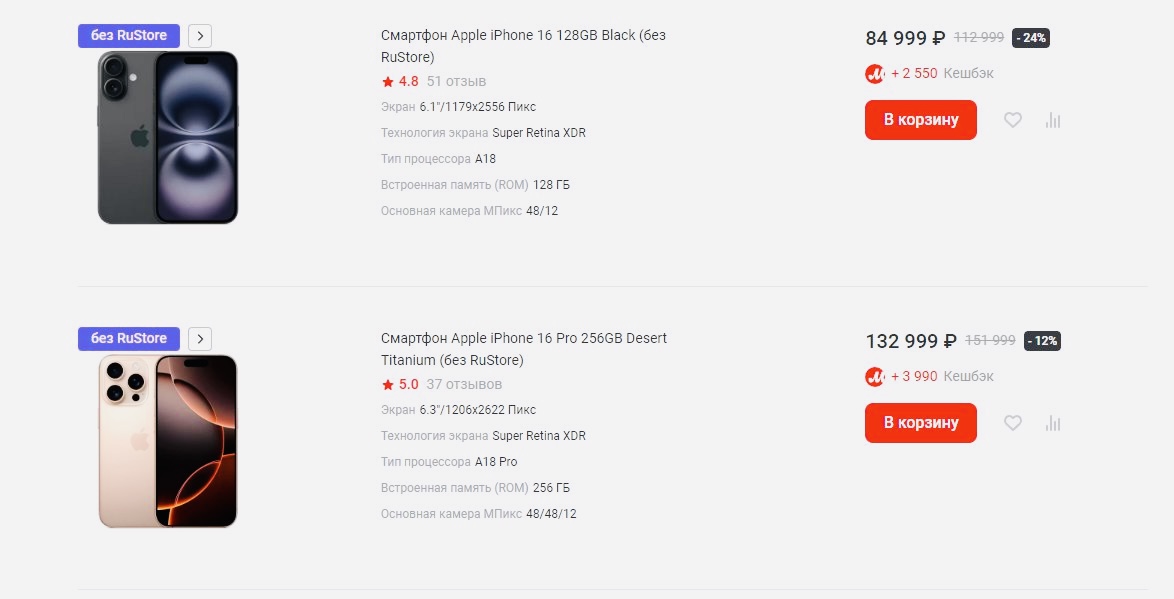
Task: Click cashback M logo for iPhone 16 Black
Action: point(875,74)
